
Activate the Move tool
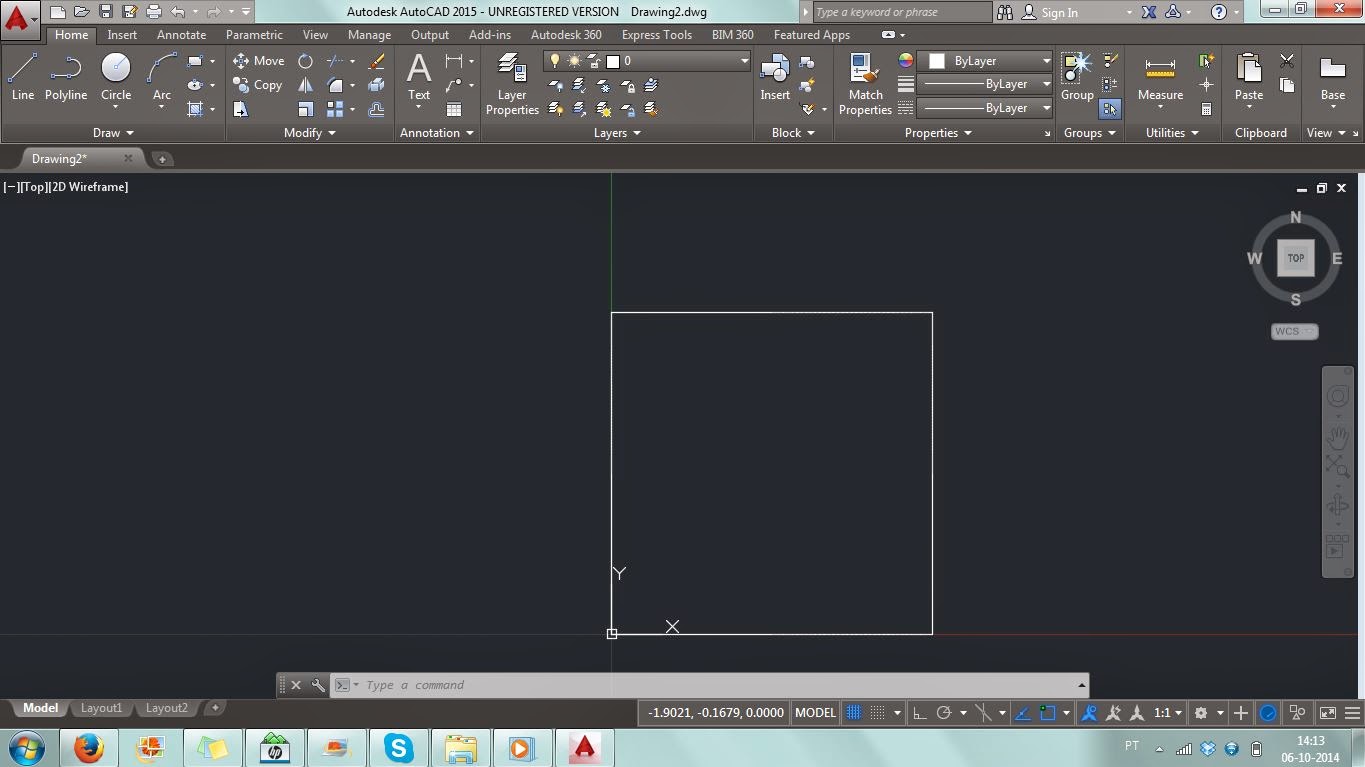(x=259, y=61)
